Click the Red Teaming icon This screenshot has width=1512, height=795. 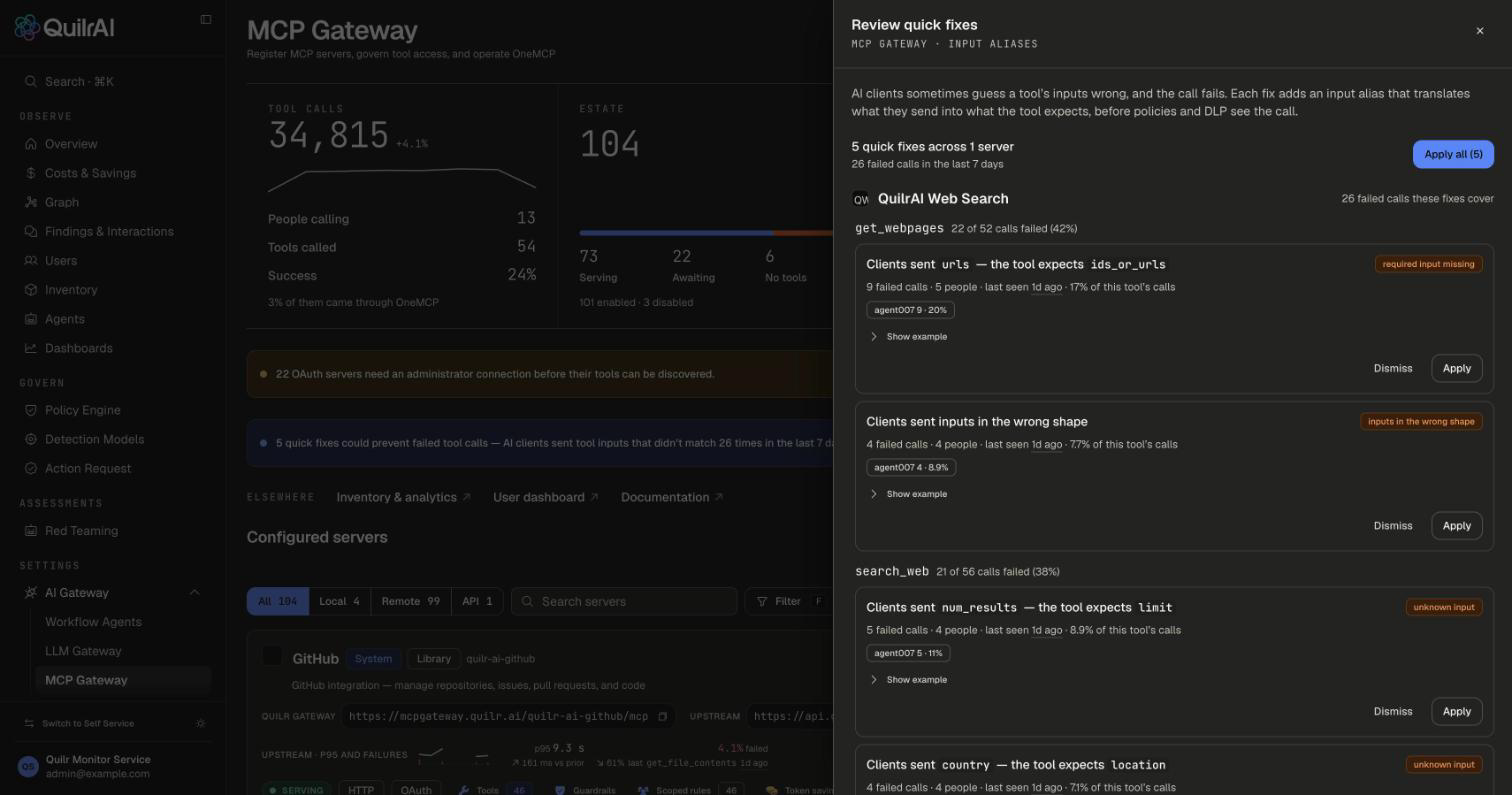tap(31, 531)
